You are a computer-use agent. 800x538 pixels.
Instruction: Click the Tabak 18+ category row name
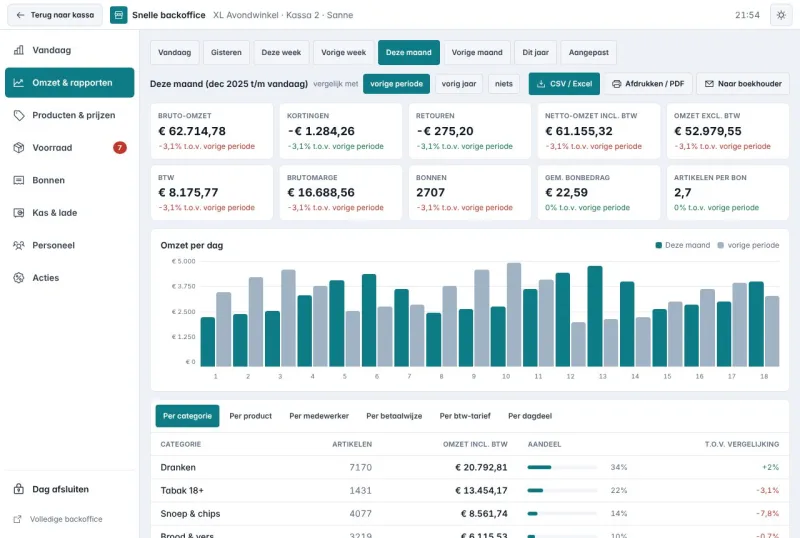182,491
